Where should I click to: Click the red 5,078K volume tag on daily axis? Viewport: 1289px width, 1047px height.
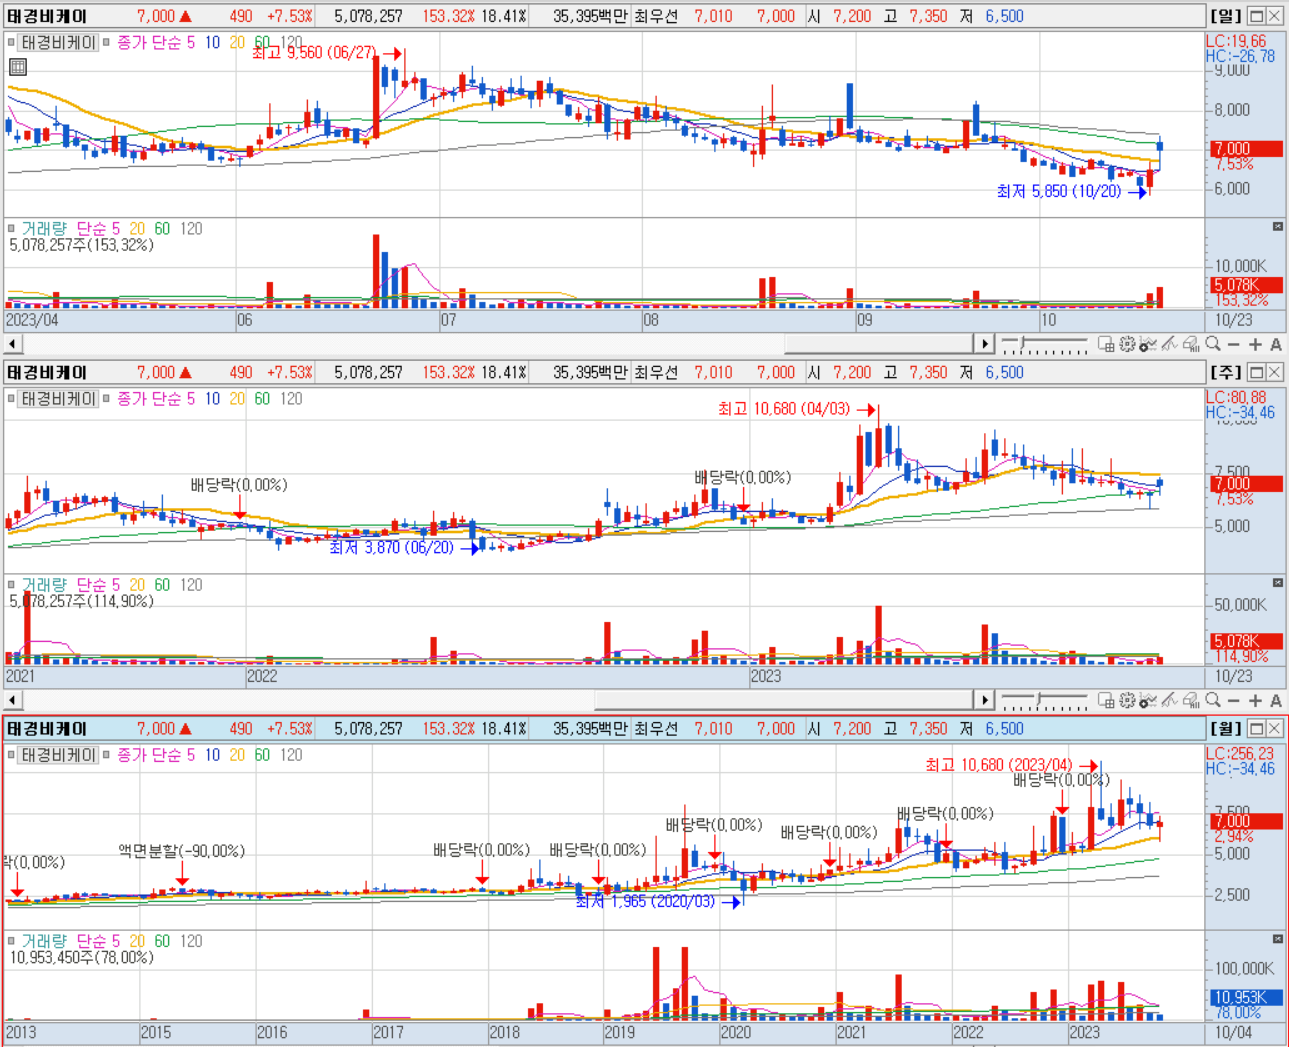click(x=1245, y=285)
